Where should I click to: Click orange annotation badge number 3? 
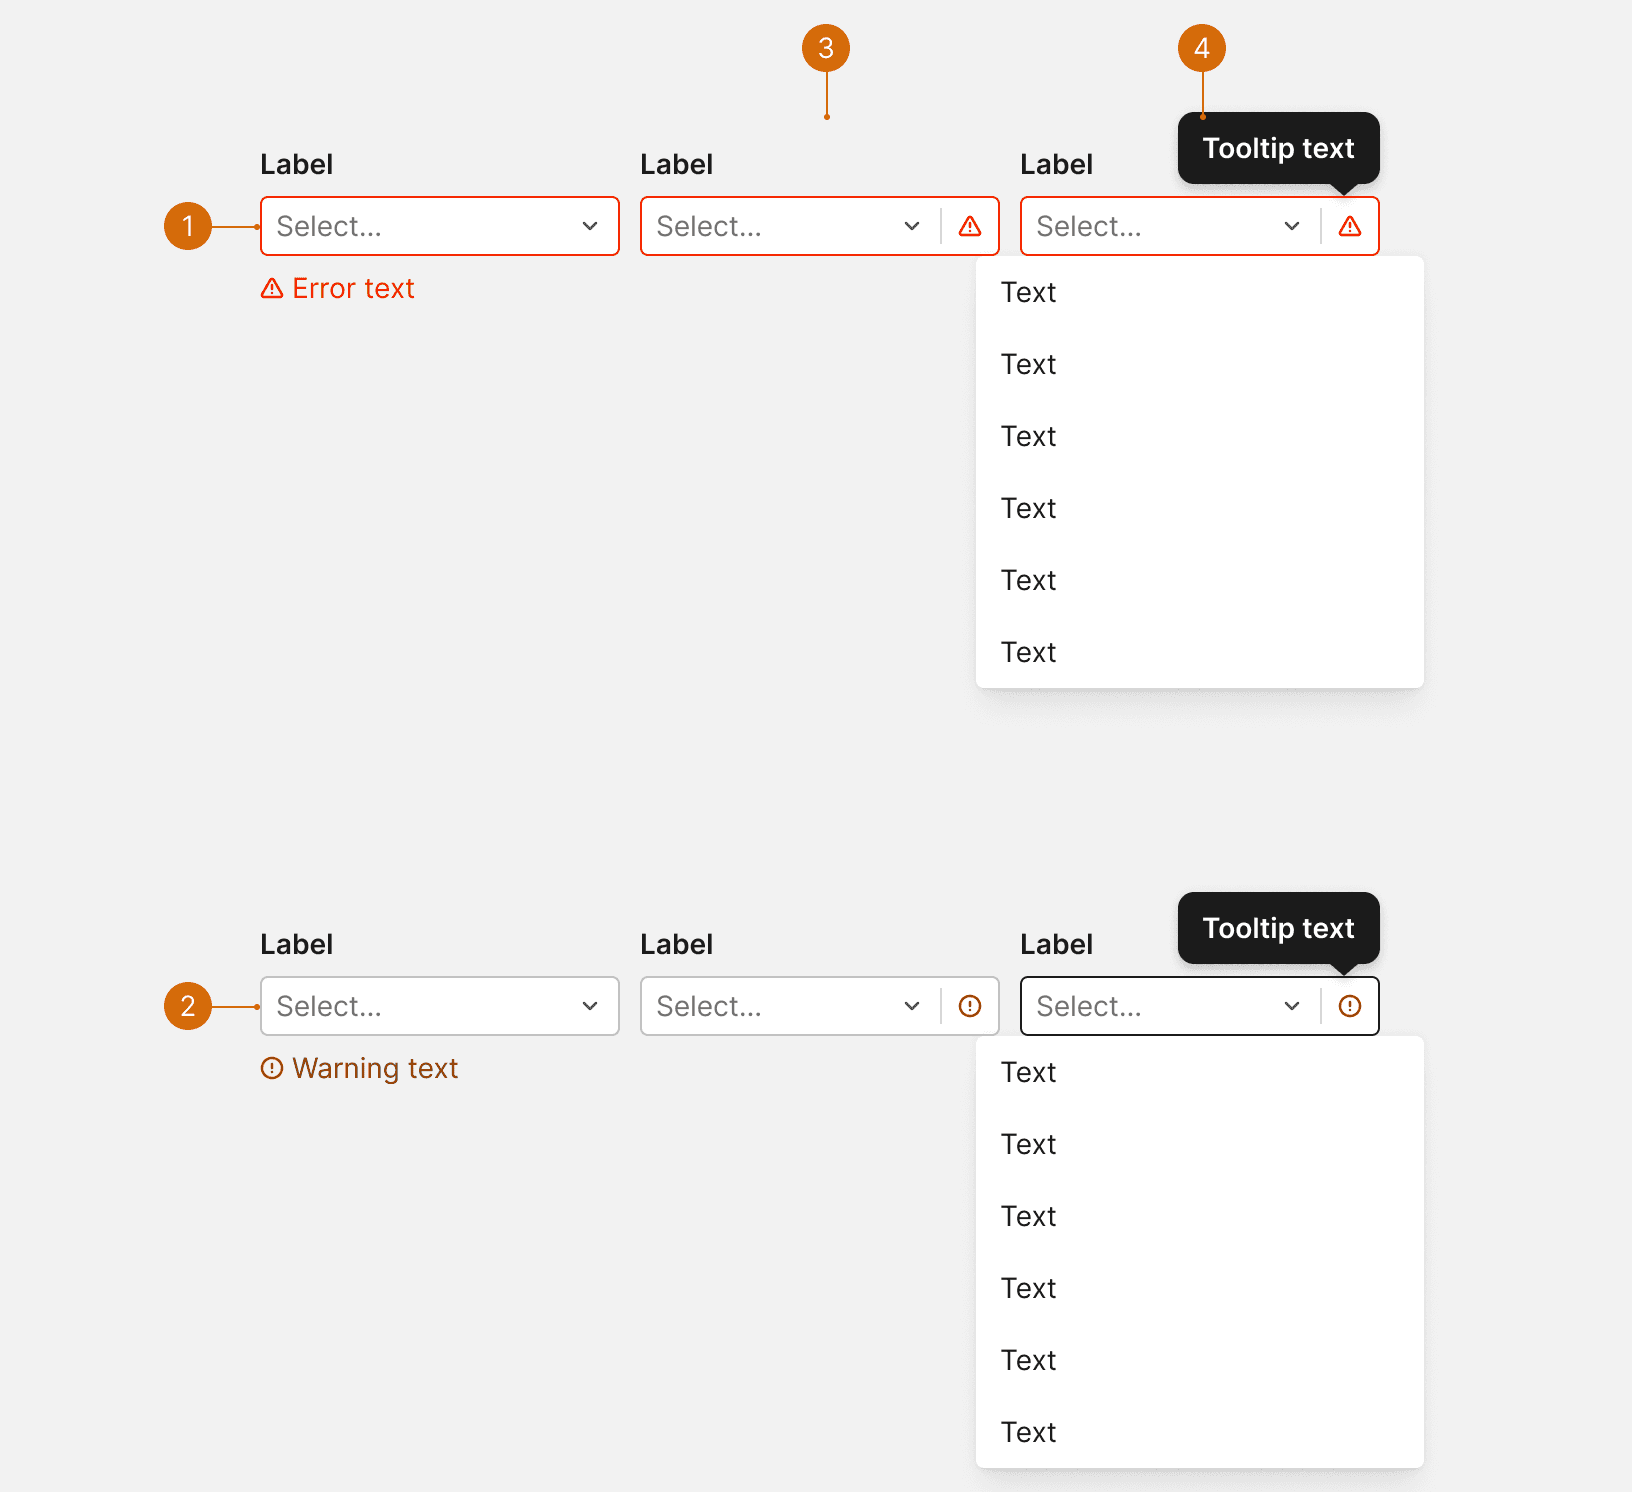click(826, 48)
